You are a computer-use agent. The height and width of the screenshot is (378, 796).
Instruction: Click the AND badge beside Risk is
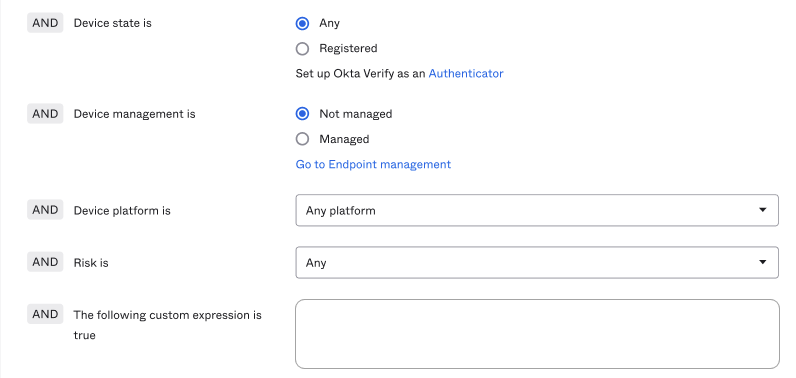(x=45, y=262)
